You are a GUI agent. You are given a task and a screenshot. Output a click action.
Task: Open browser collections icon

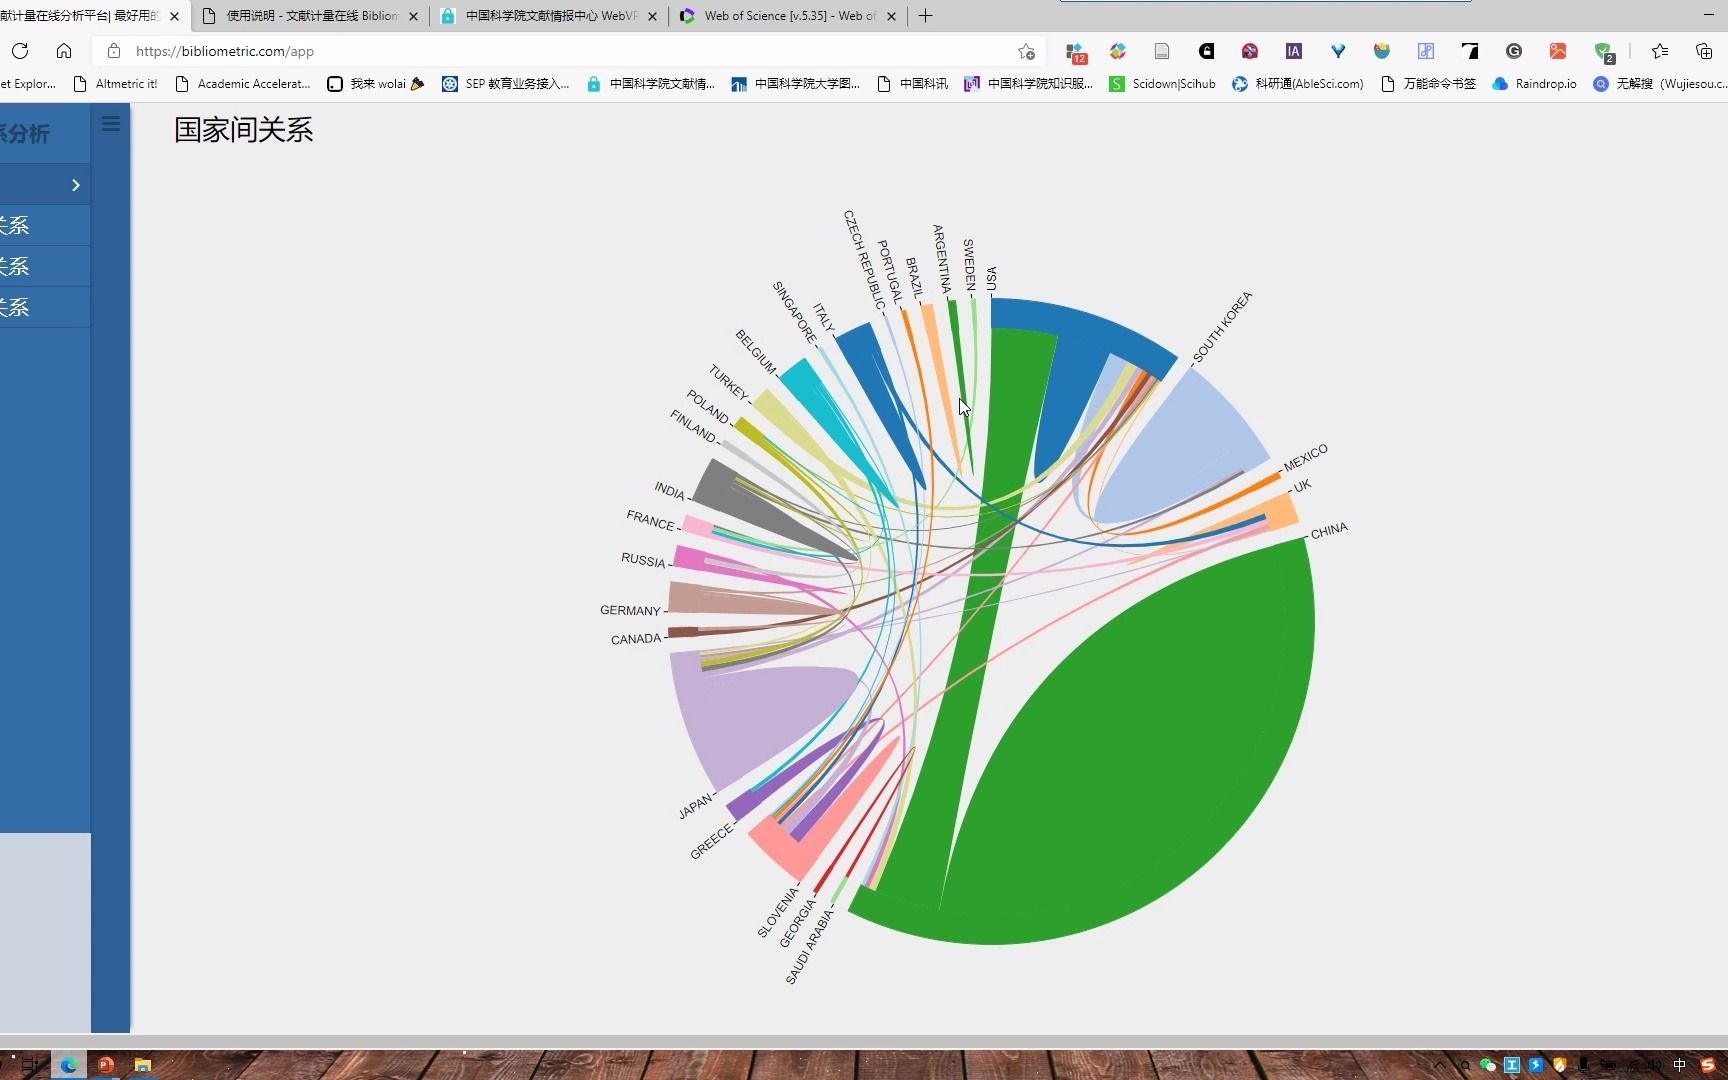[1704, 51]
